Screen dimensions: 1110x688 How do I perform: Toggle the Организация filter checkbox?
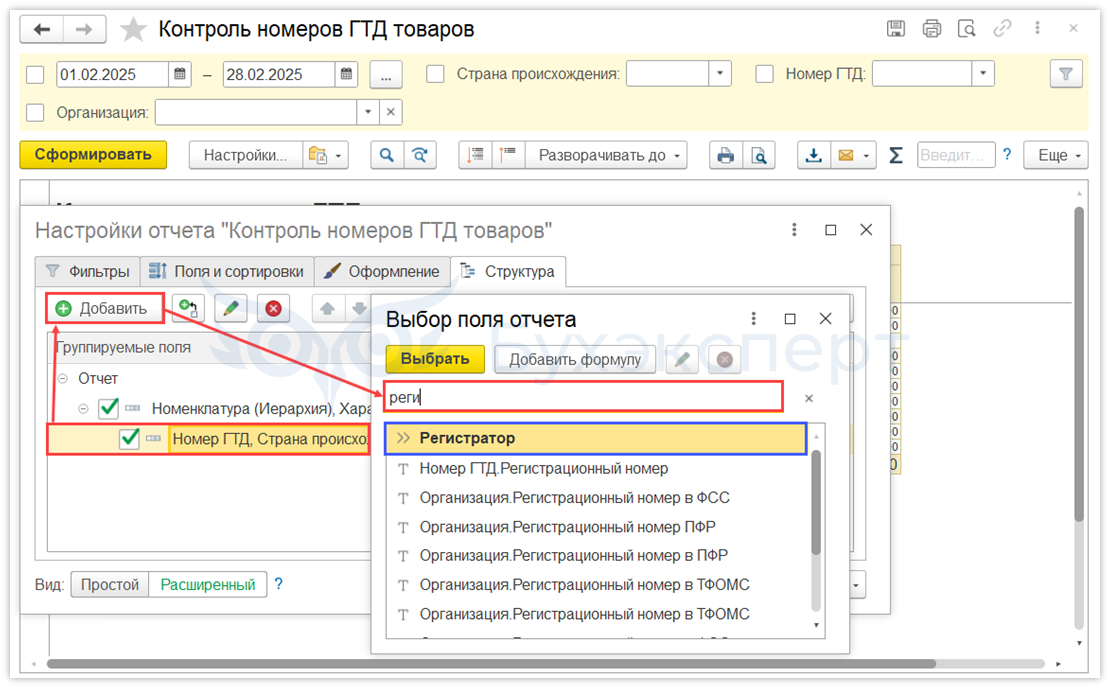click(x=35, y=112)
